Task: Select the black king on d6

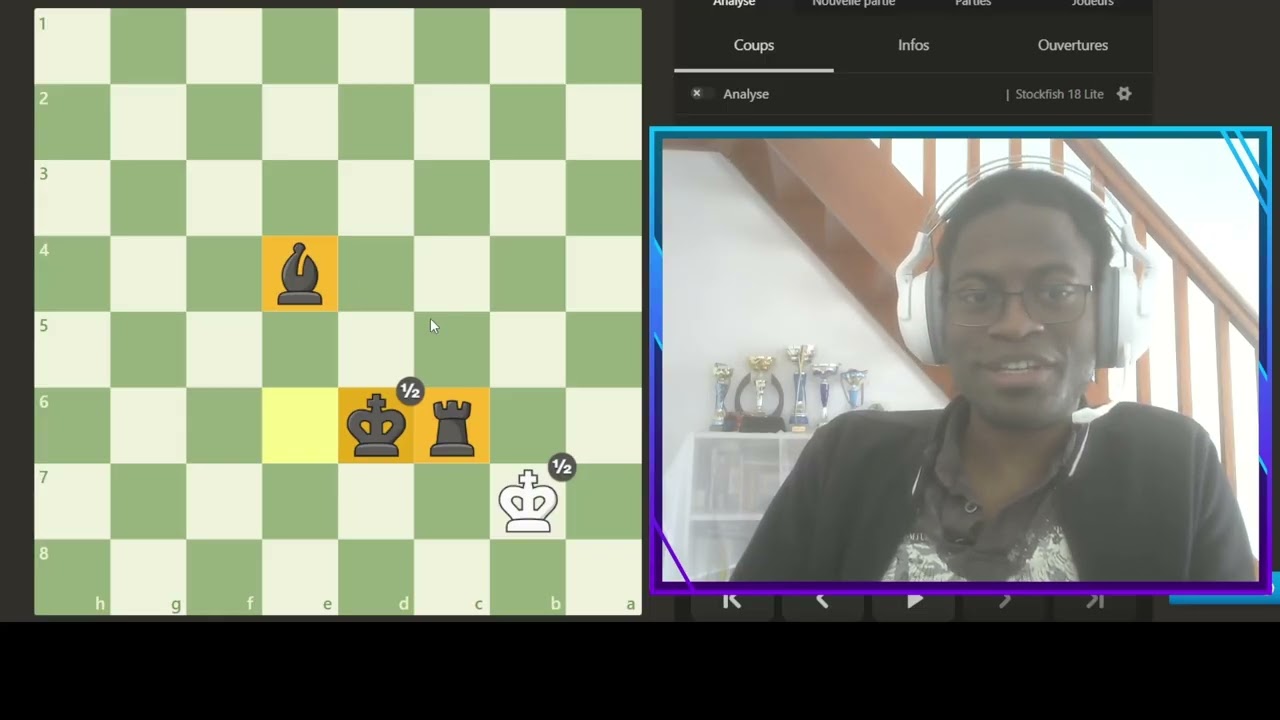Action: pyautogui.click(x=376, y=426)
